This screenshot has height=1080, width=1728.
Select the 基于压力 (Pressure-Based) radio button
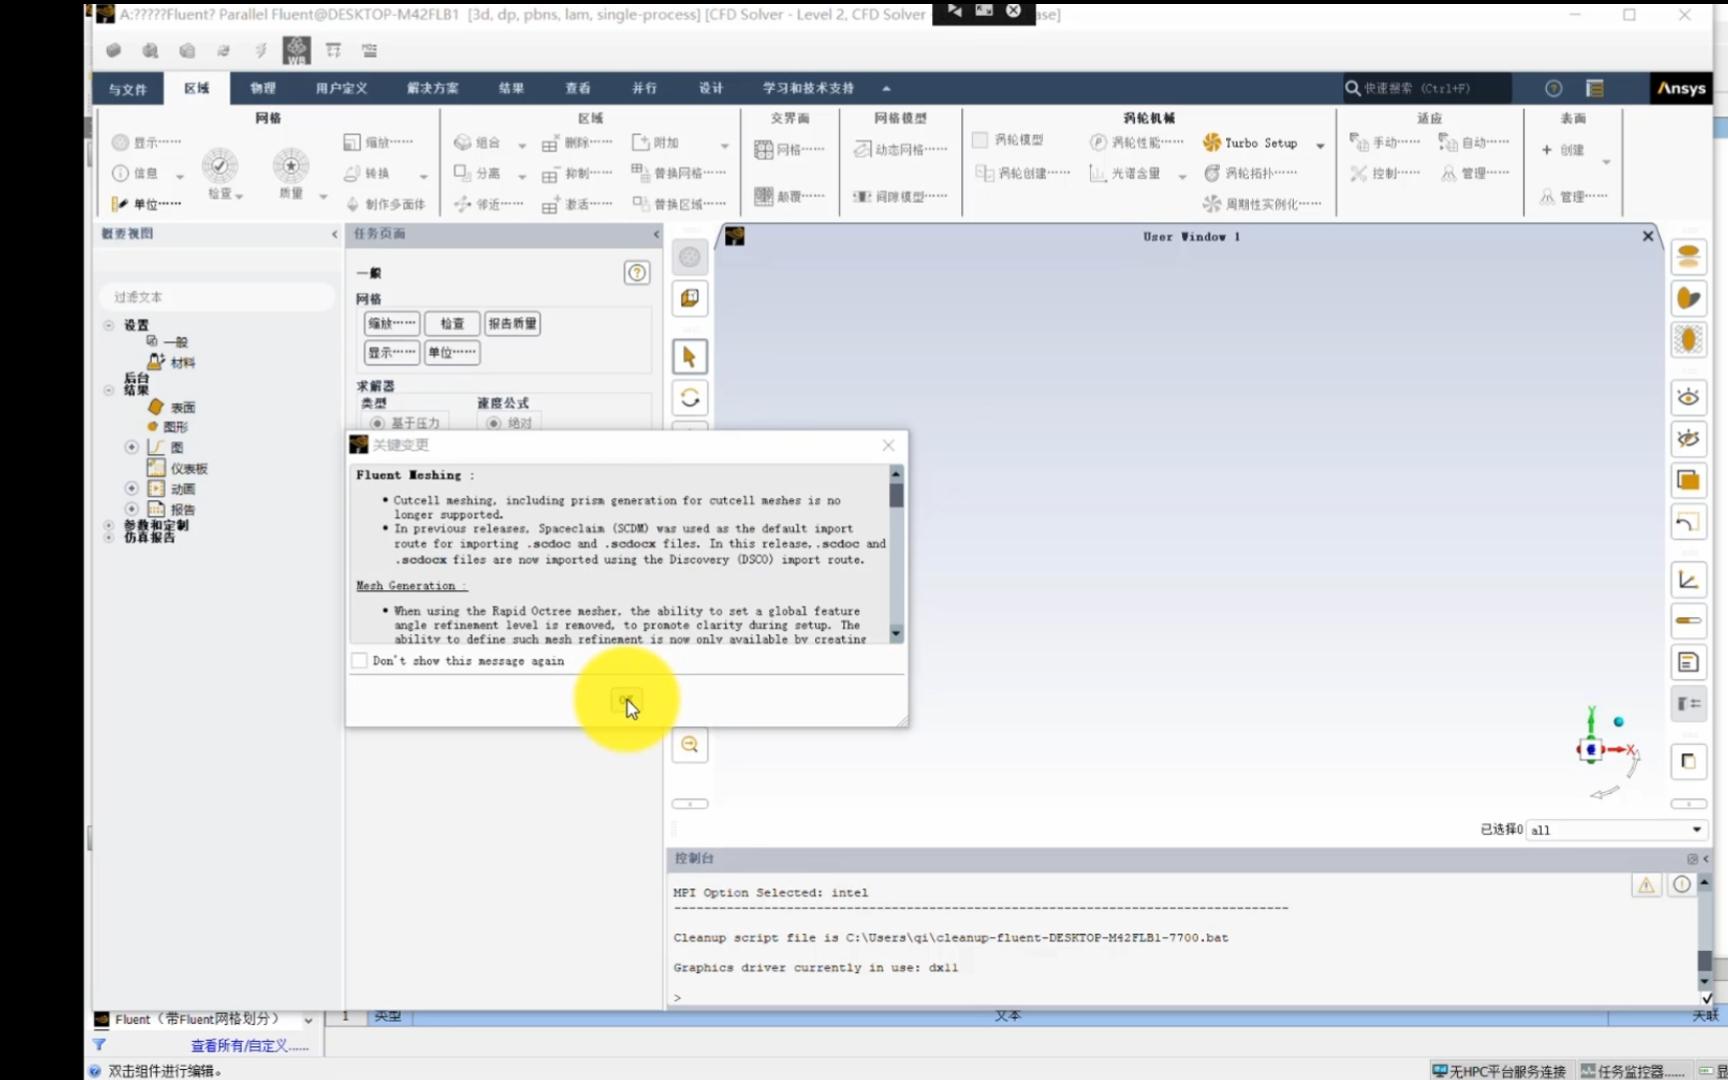click(x=377, y=423)
